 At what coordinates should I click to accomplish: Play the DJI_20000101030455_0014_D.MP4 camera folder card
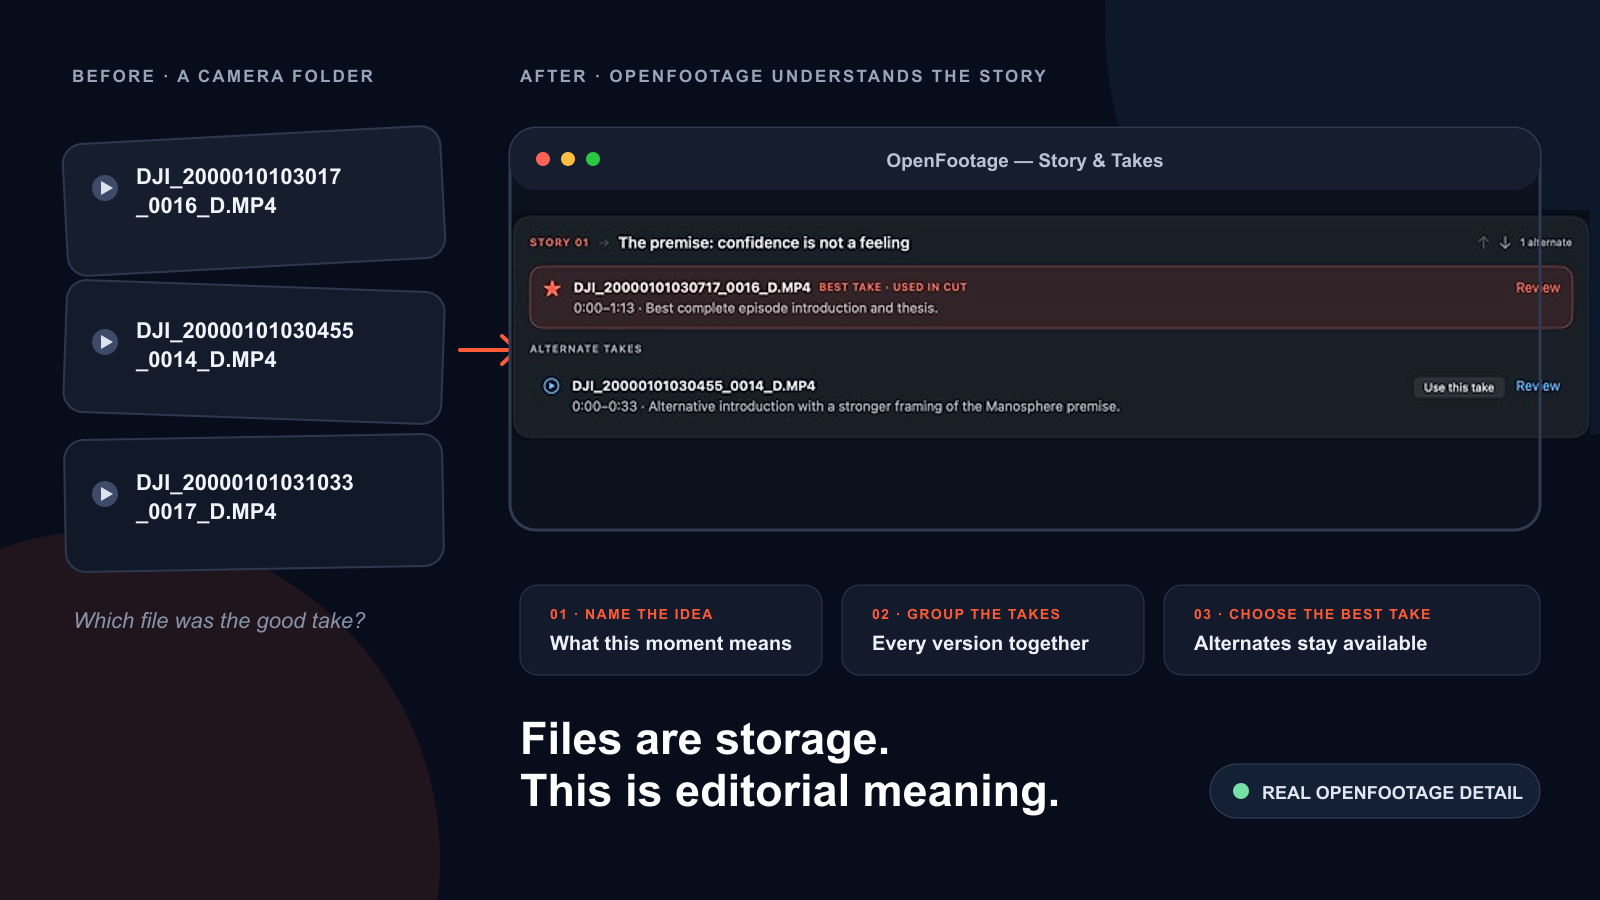pyautogui.click(x=105, y=342)
